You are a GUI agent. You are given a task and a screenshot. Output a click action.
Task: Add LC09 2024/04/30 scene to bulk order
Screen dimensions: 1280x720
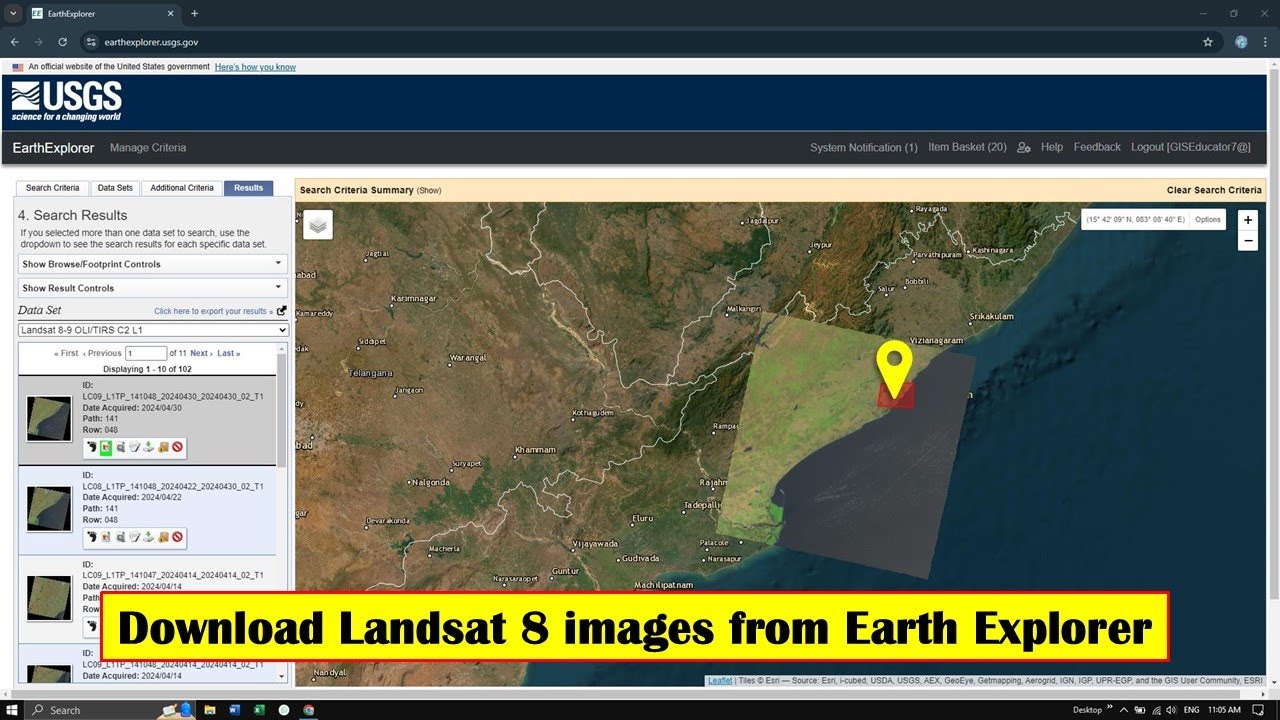163,447
